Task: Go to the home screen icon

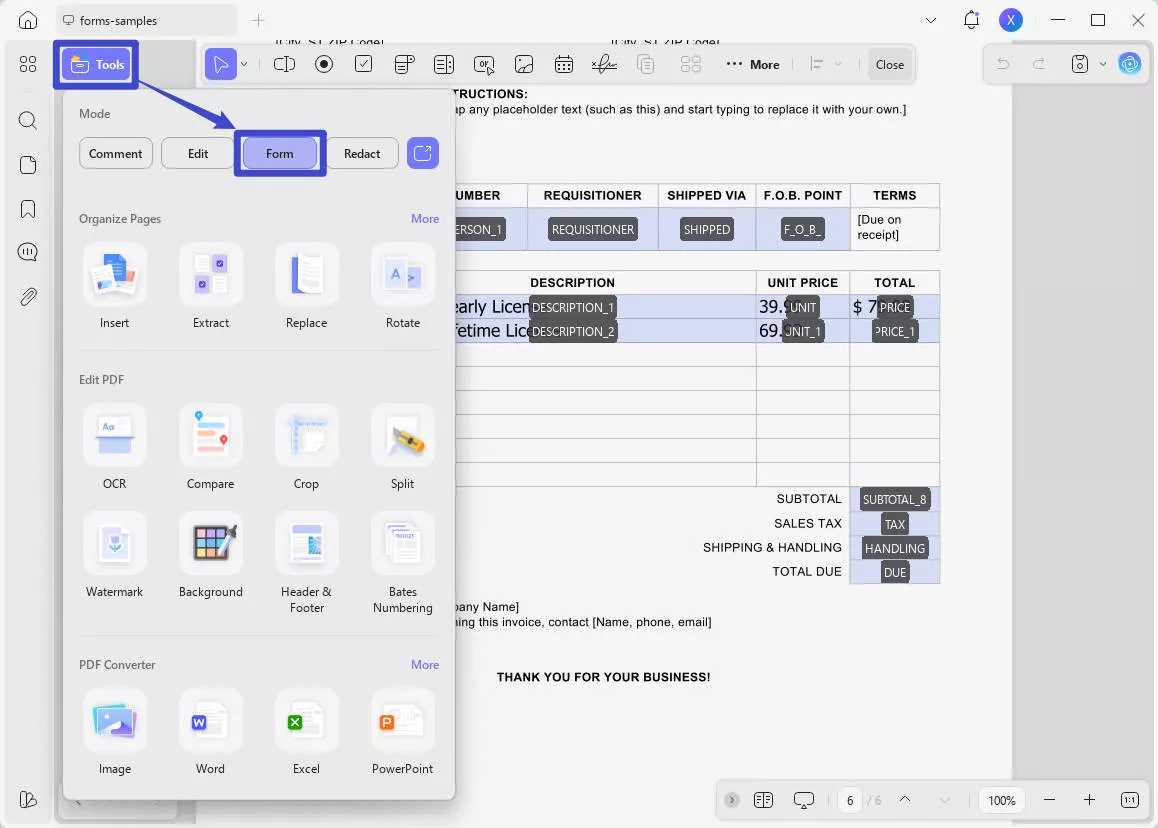Action: [x=27, y=20]
